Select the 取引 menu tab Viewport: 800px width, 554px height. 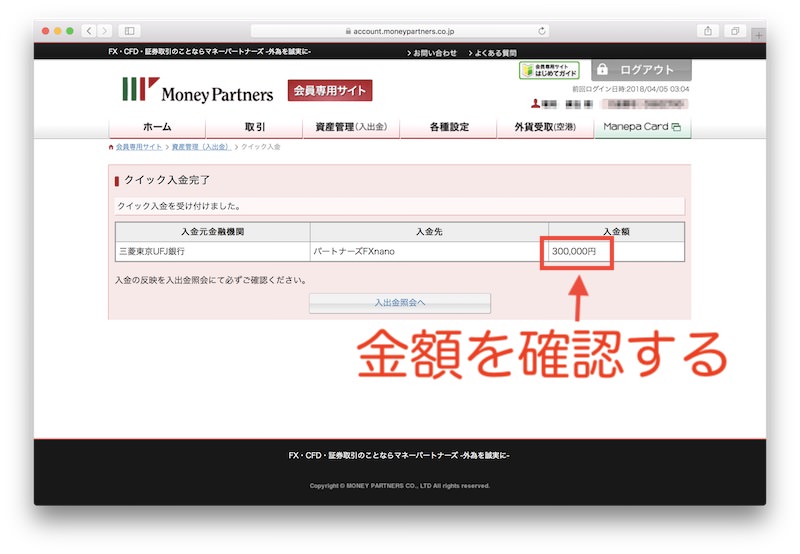255,127
